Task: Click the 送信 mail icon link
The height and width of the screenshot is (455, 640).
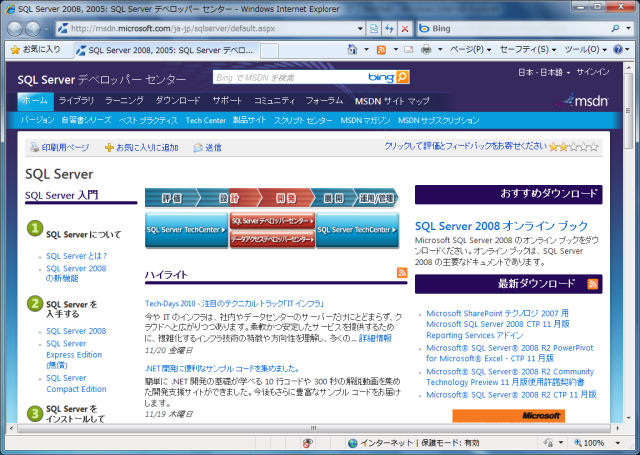Action: [x=207, y=147]
